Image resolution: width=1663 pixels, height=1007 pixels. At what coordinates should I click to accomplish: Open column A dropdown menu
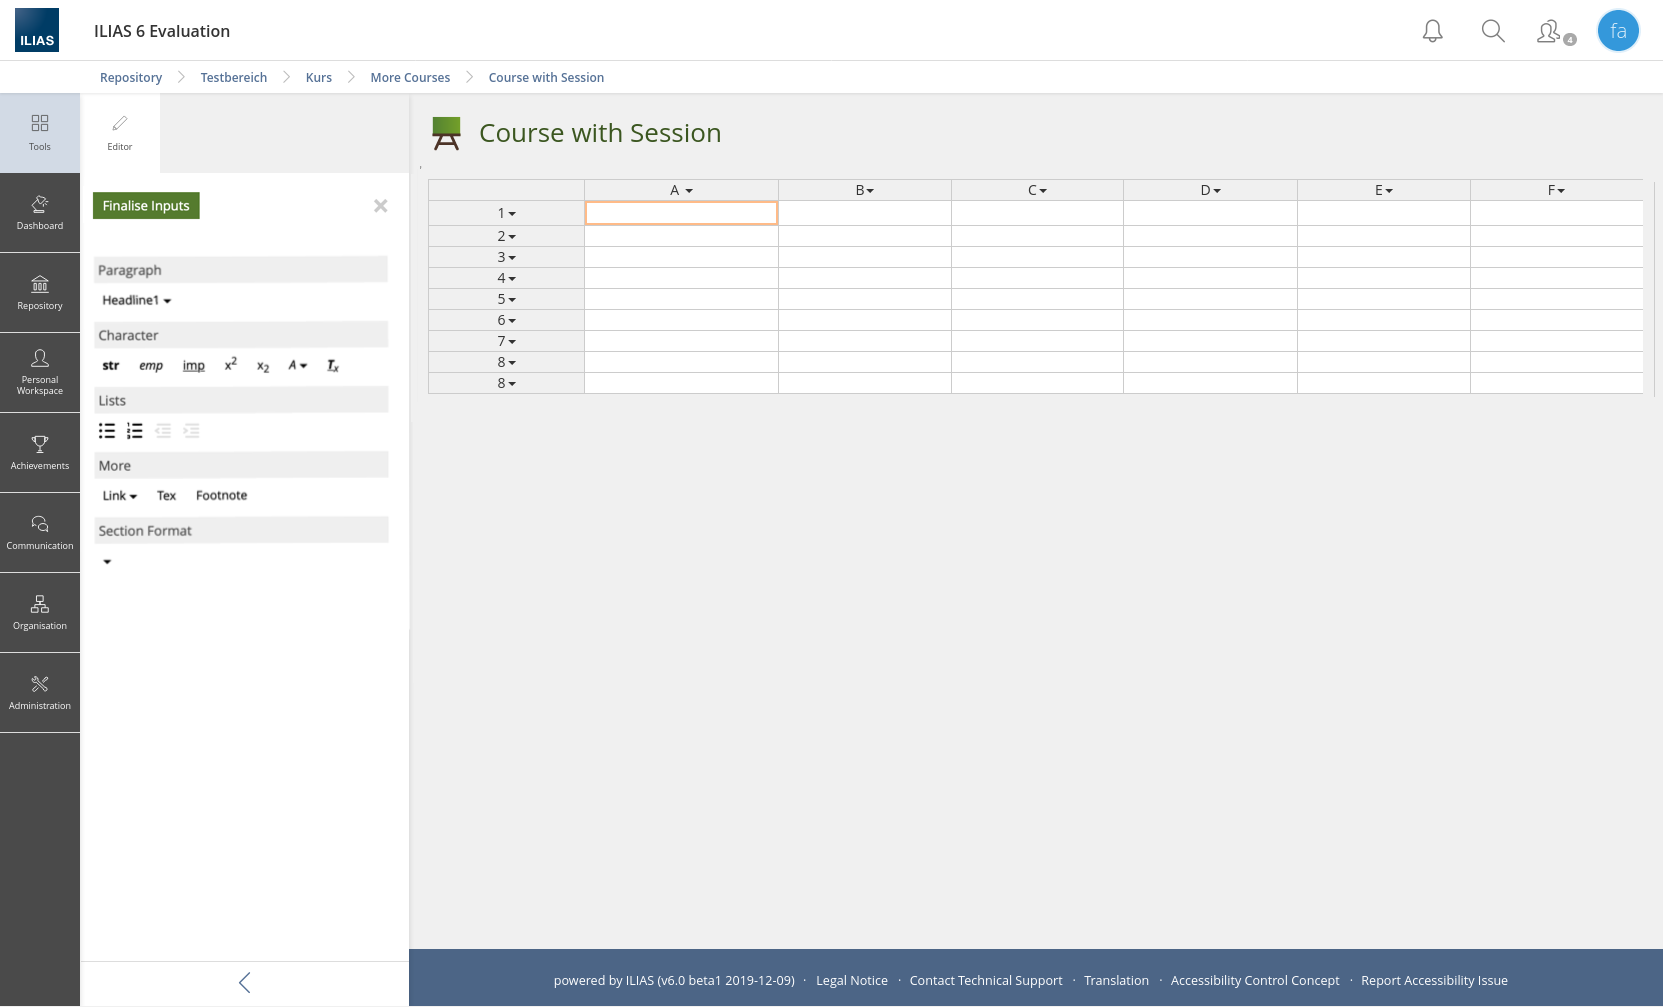point(681,190)
